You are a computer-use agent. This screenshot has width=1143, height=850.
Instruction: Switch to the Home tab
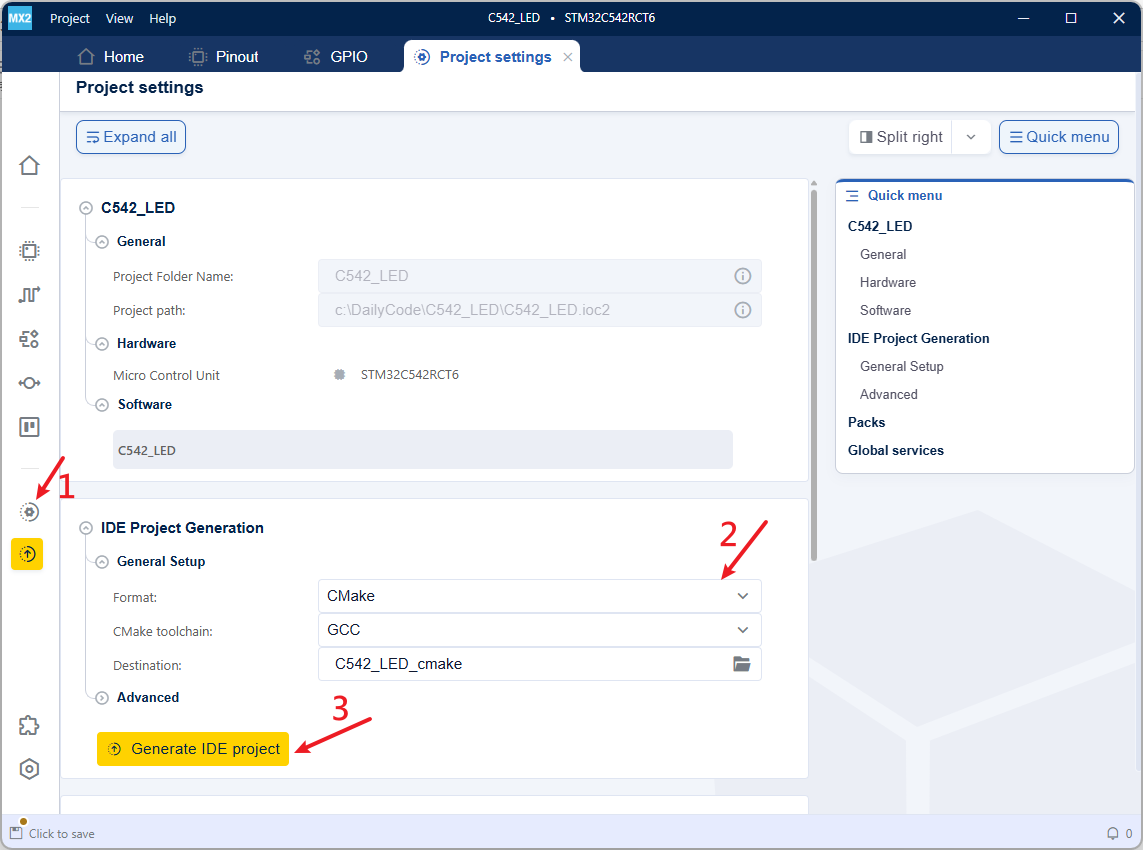pos(111,57)
